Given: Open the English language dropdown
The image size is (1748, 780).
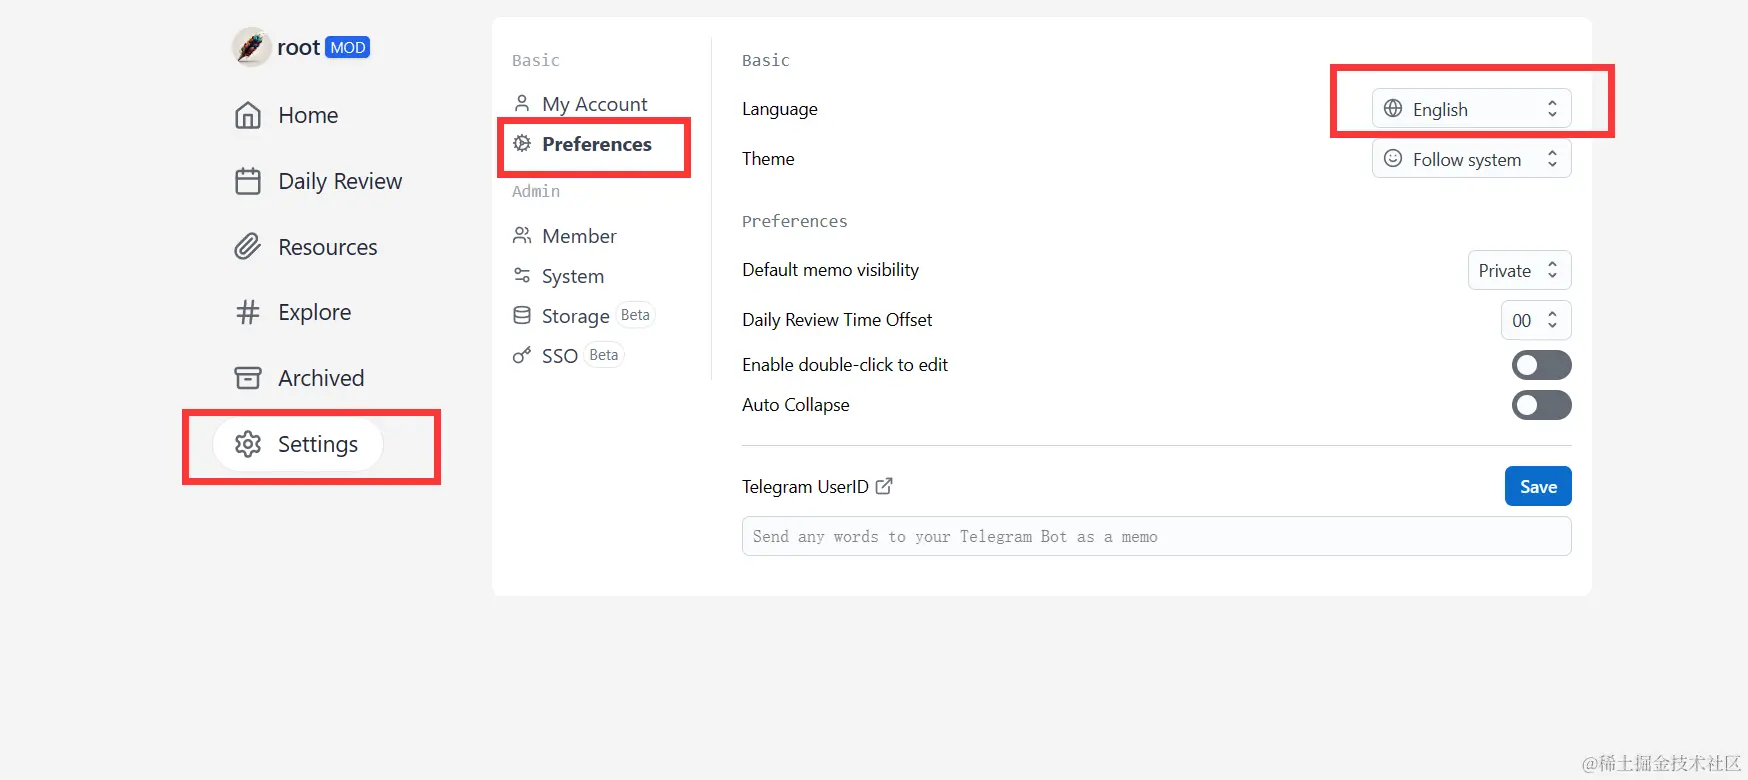Looking at the screenshot, I should click(x=1471, y=109).
